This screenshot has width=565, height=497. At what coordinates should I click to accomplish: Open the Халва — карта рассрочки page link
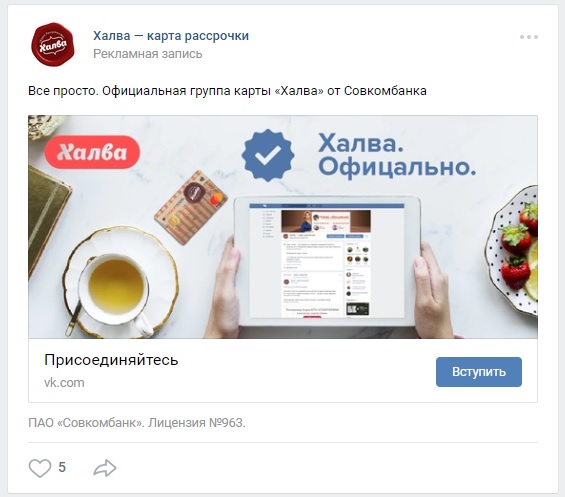(x=171, y=36)
